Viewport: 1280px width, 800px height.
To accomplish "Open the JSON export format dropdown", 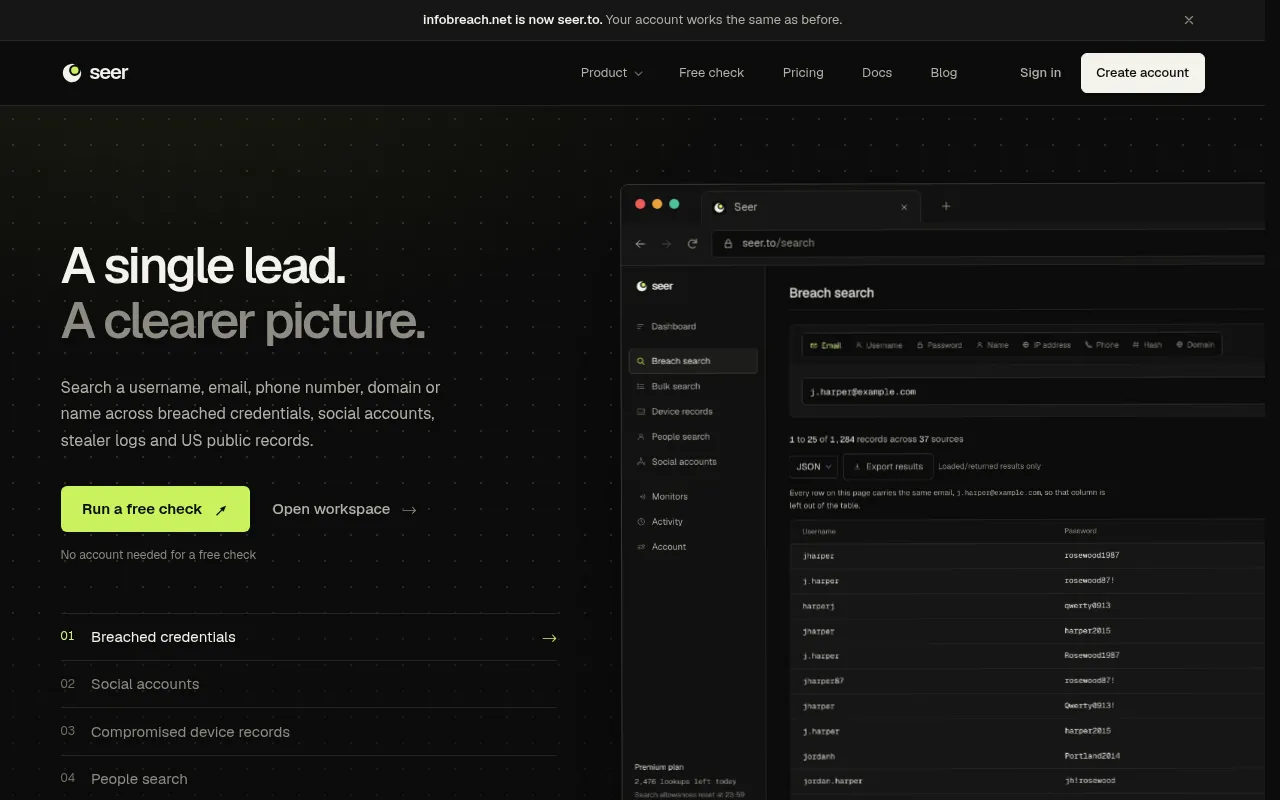I will point(813,466).
